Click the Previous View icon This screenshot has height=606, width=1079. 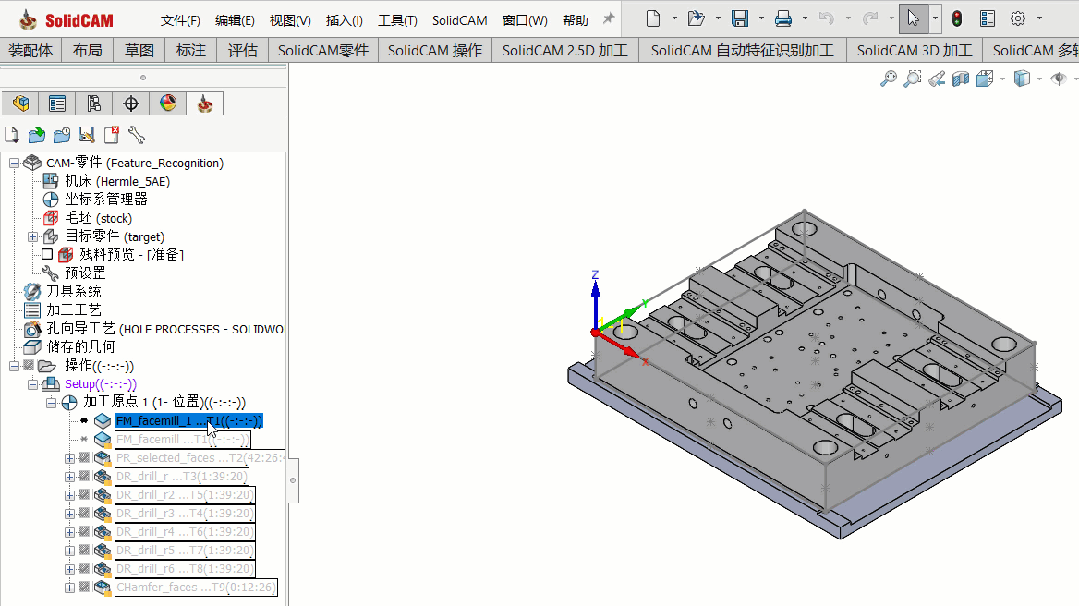tap(937, 79)
